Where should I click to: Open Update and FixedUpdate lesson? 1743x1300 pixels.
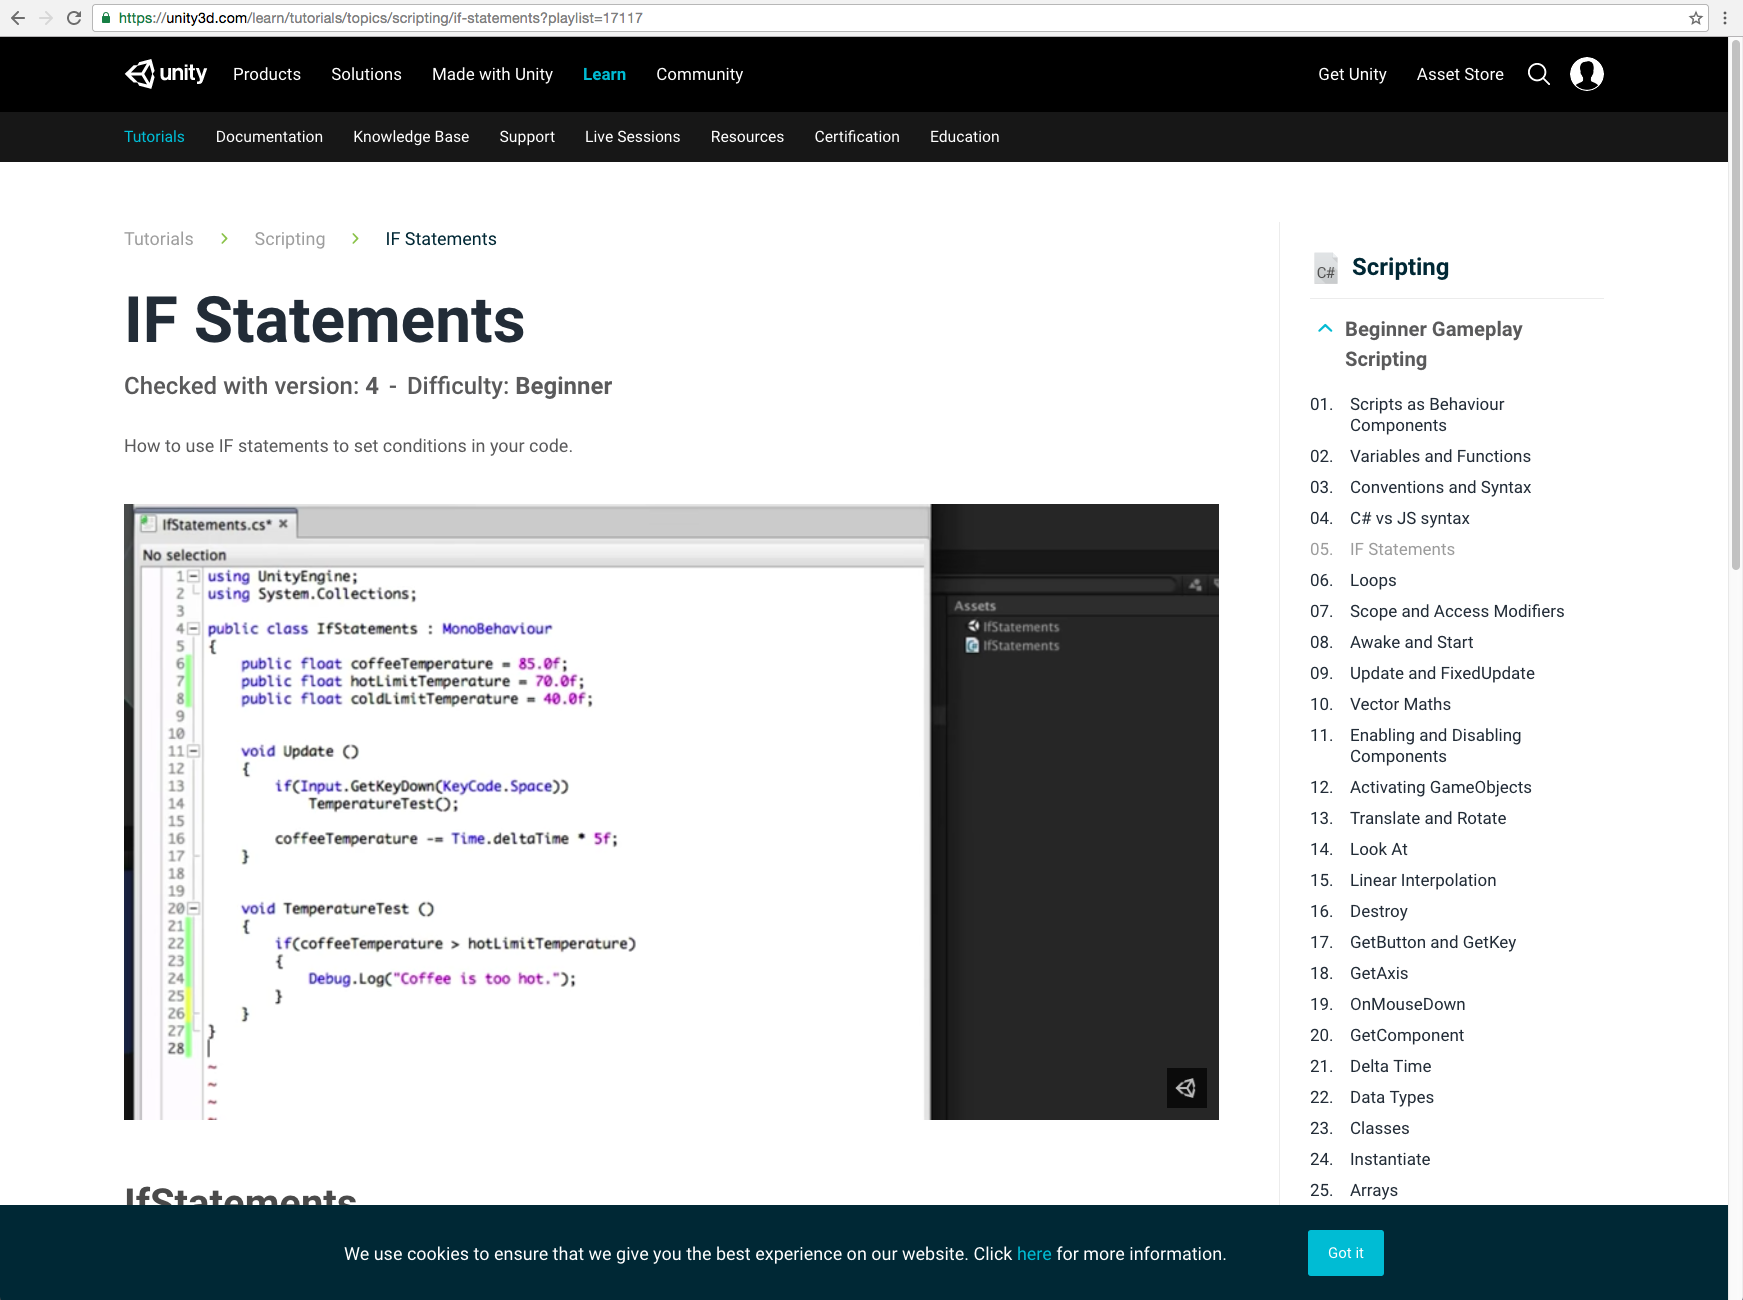tap(1442, 673)
